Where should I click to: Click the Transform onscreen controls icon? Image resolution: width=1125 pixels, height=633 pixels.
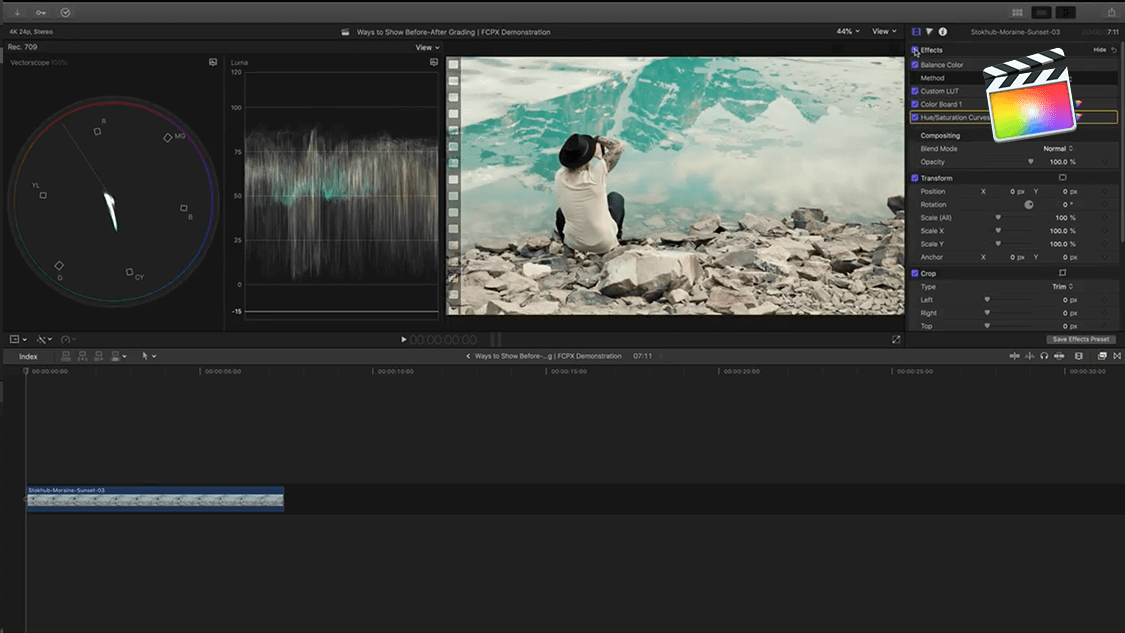(x=1062, y=178)
